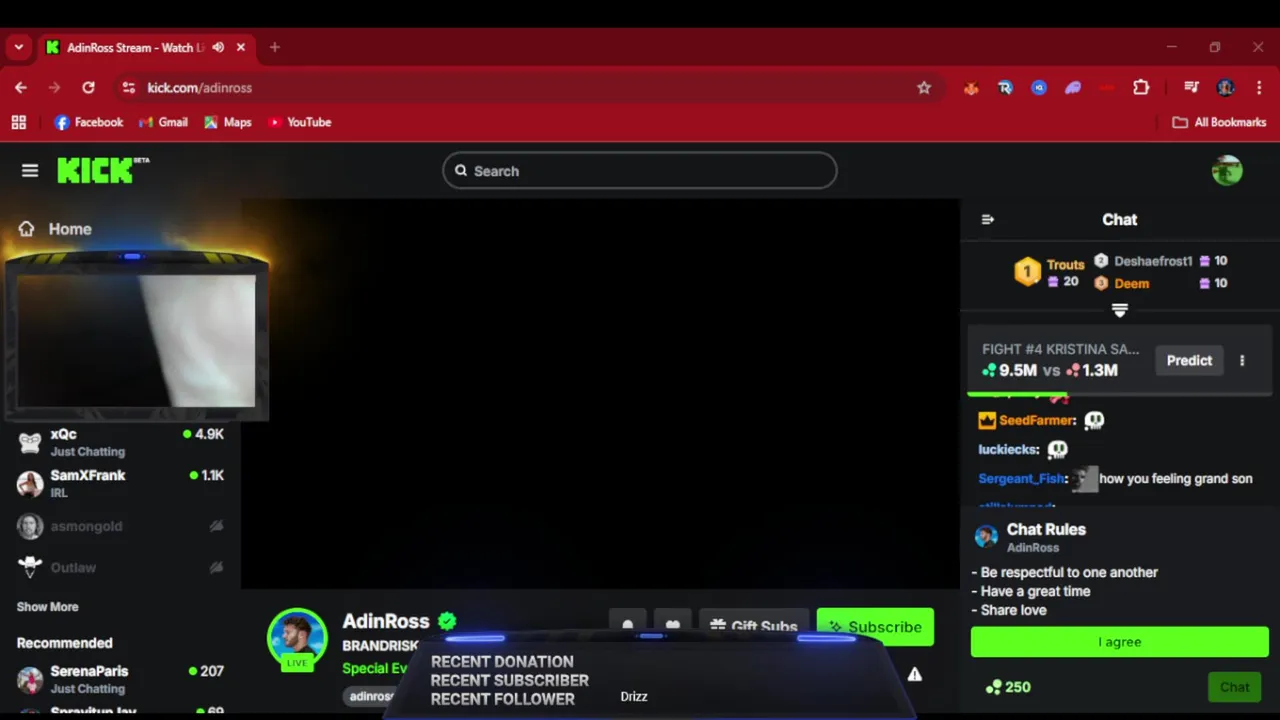Click the Chrome profile avatar

coord(1225,88)
